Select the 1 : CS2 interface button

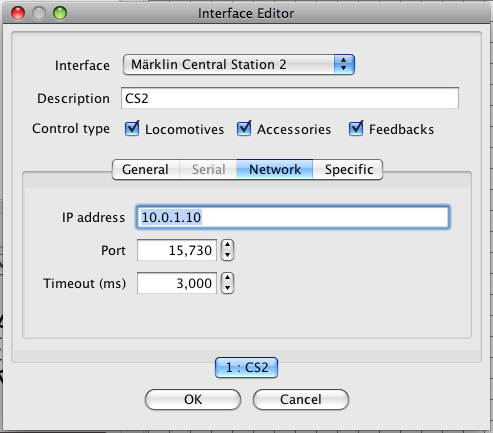pos(246,367)
